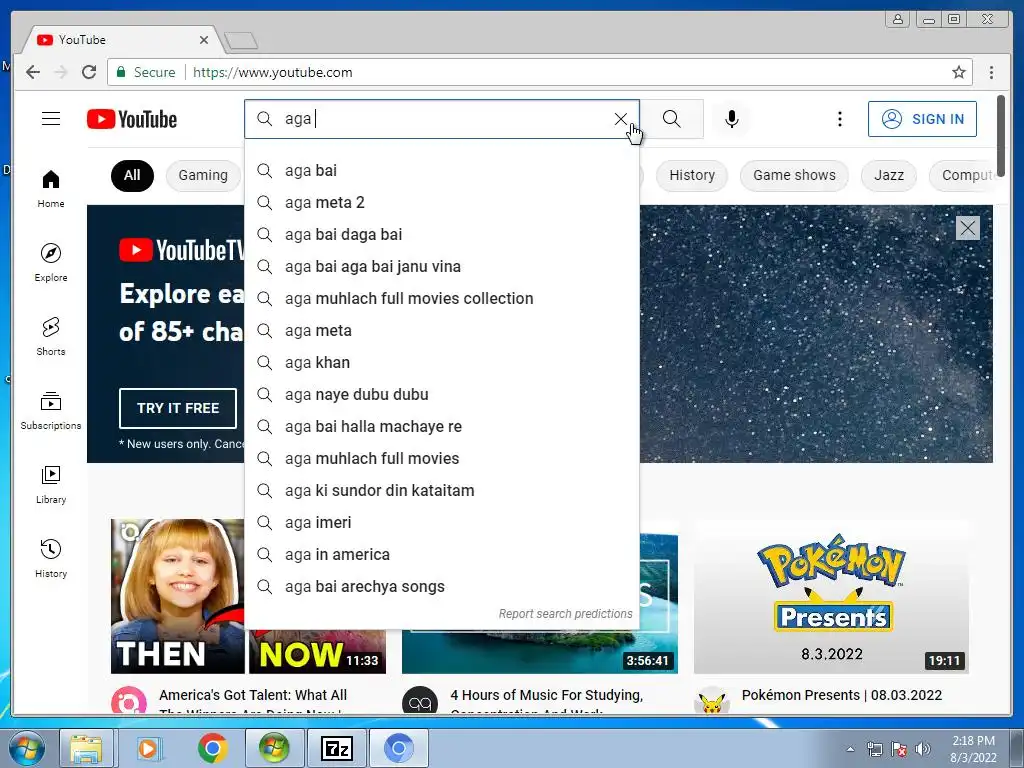Choose suggestion 'aga bai arechya songs'
The height and width of the screenshot is (768, 1024).
click(x=442, y=586)
